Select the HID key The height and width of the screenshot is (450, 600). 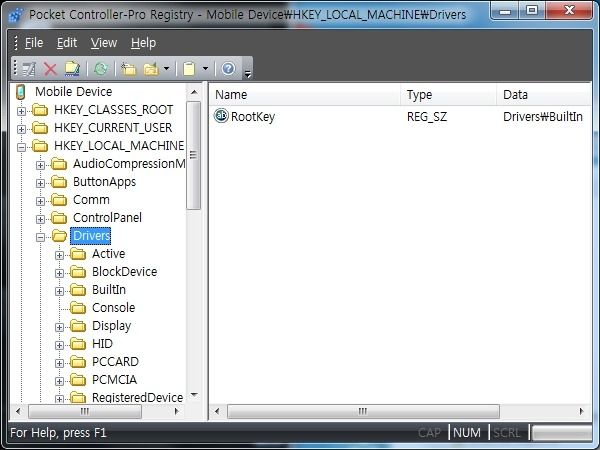pos(102,344)
